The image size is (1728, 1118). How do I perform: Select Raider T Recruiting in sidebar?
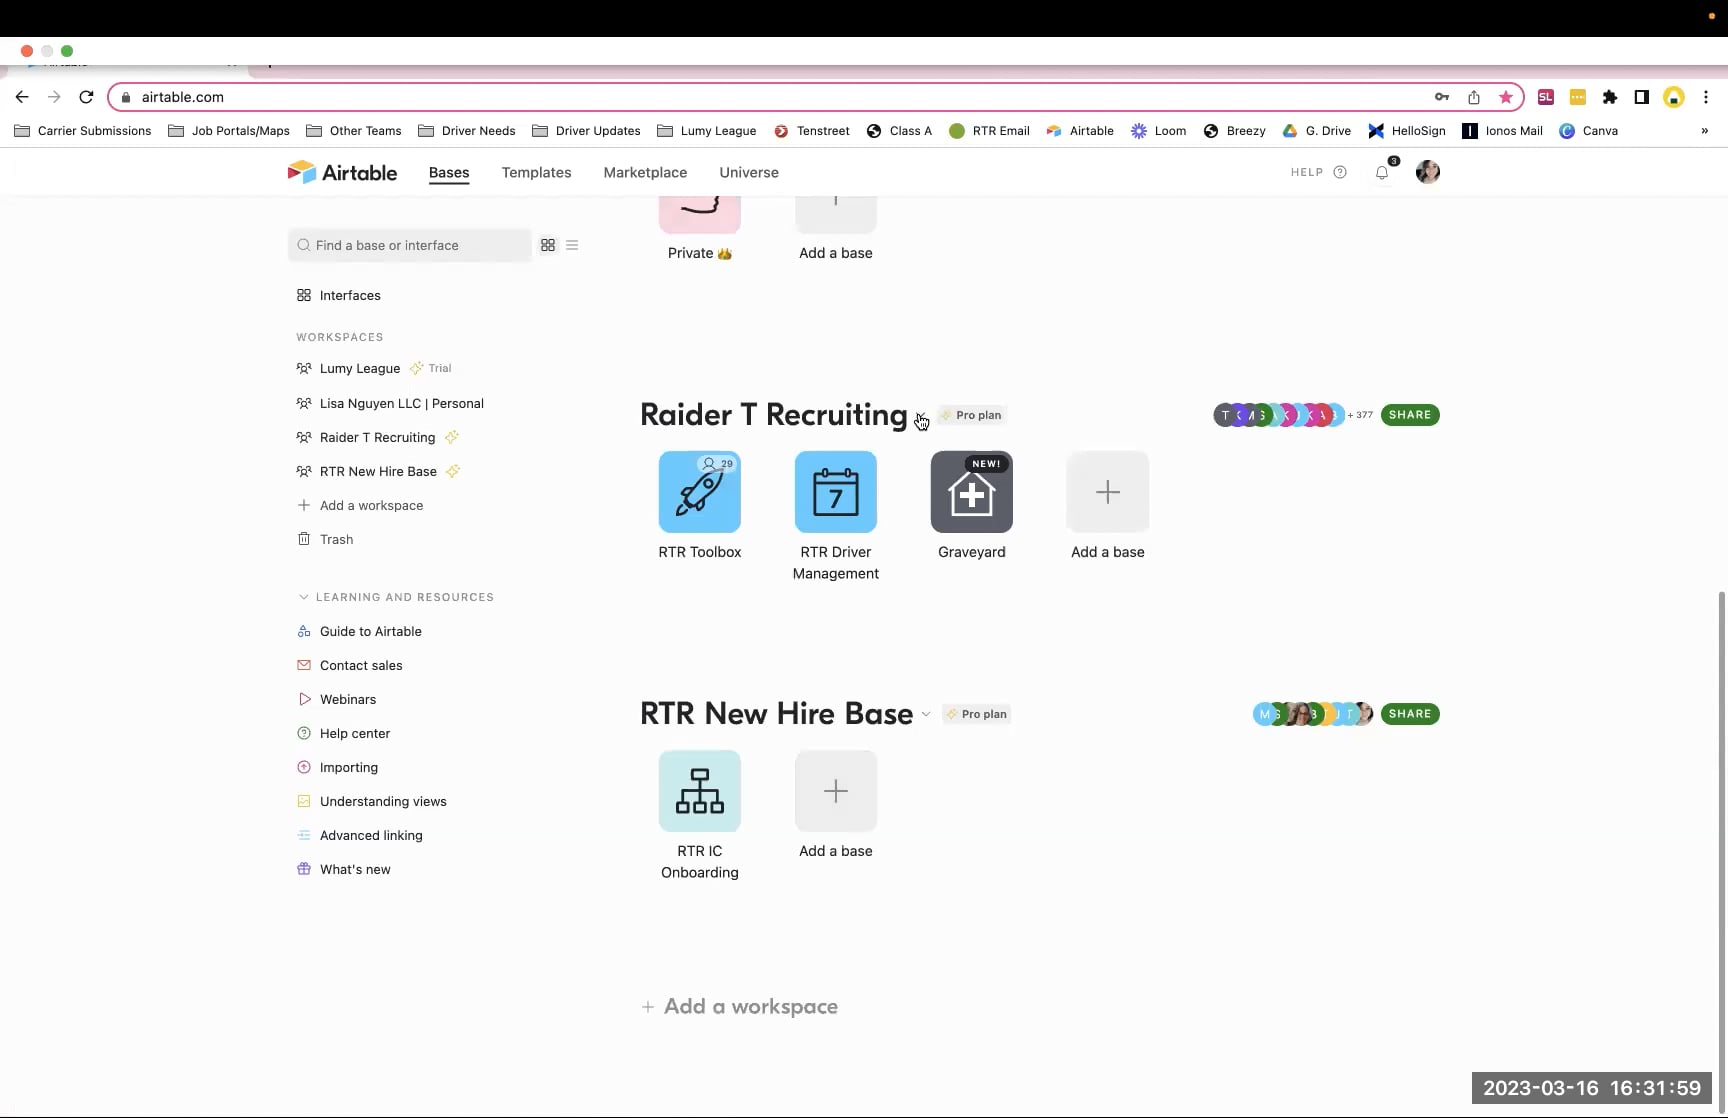coord(377,437)
